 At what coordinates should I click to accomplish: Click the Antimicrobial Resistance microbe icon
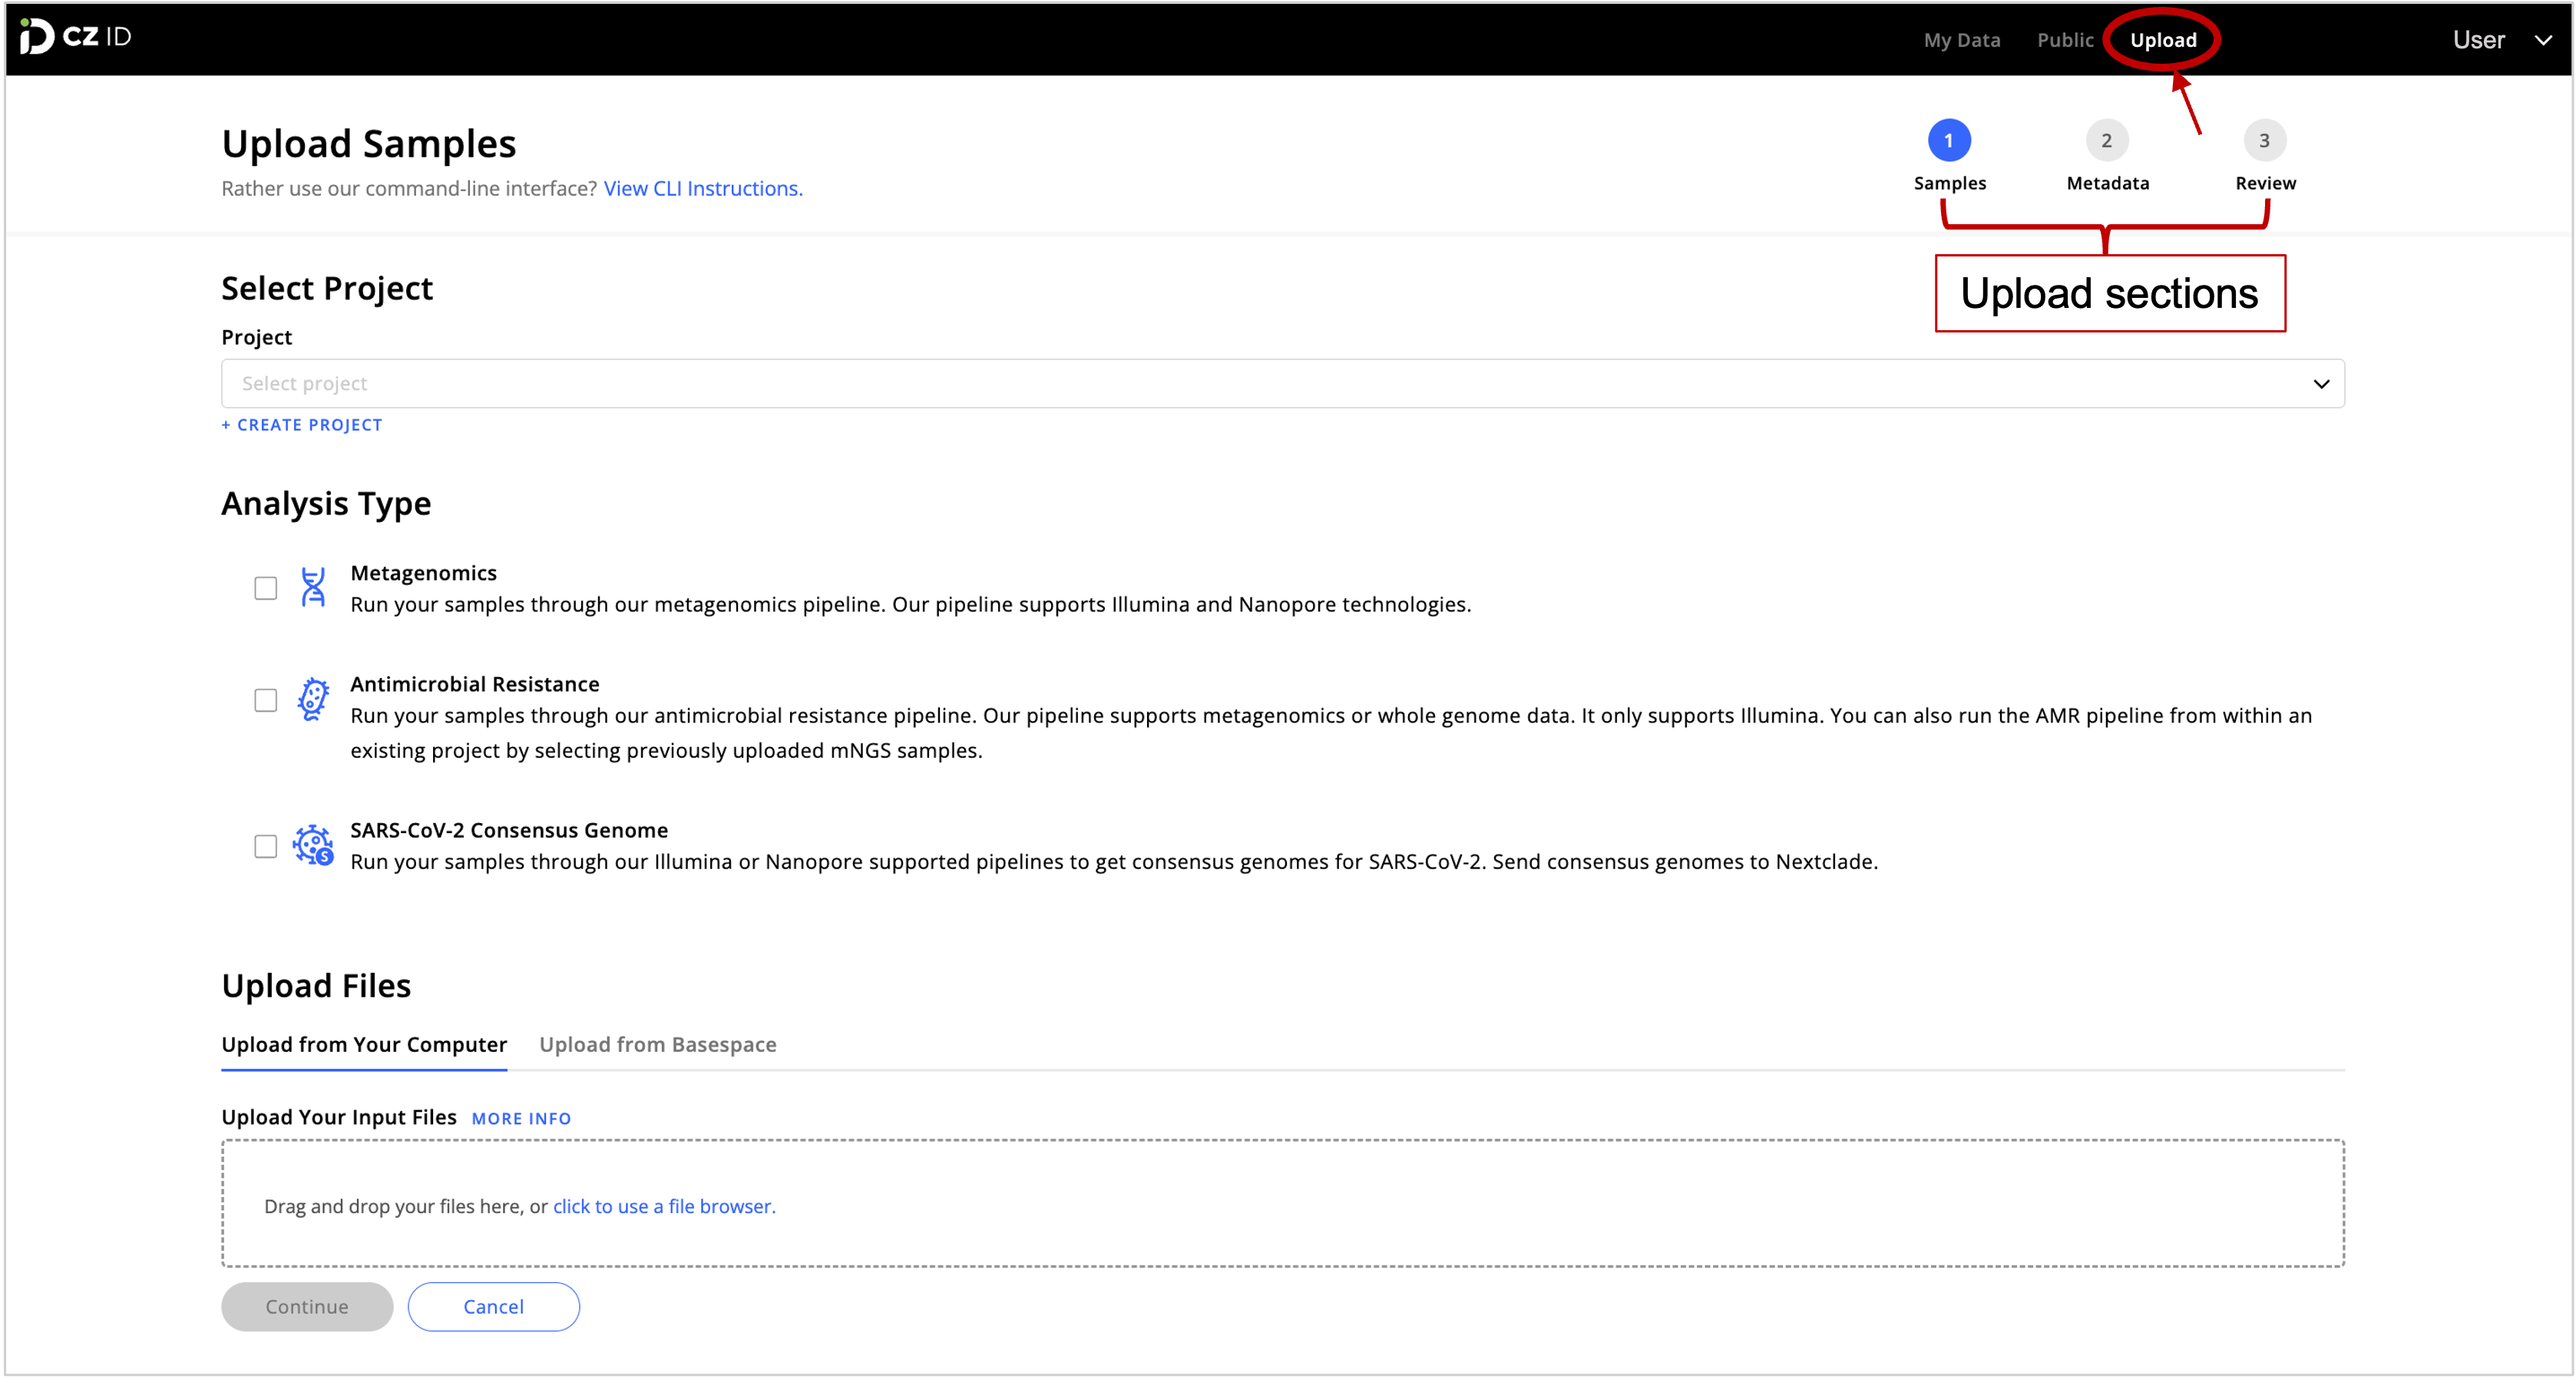(313, 700)
